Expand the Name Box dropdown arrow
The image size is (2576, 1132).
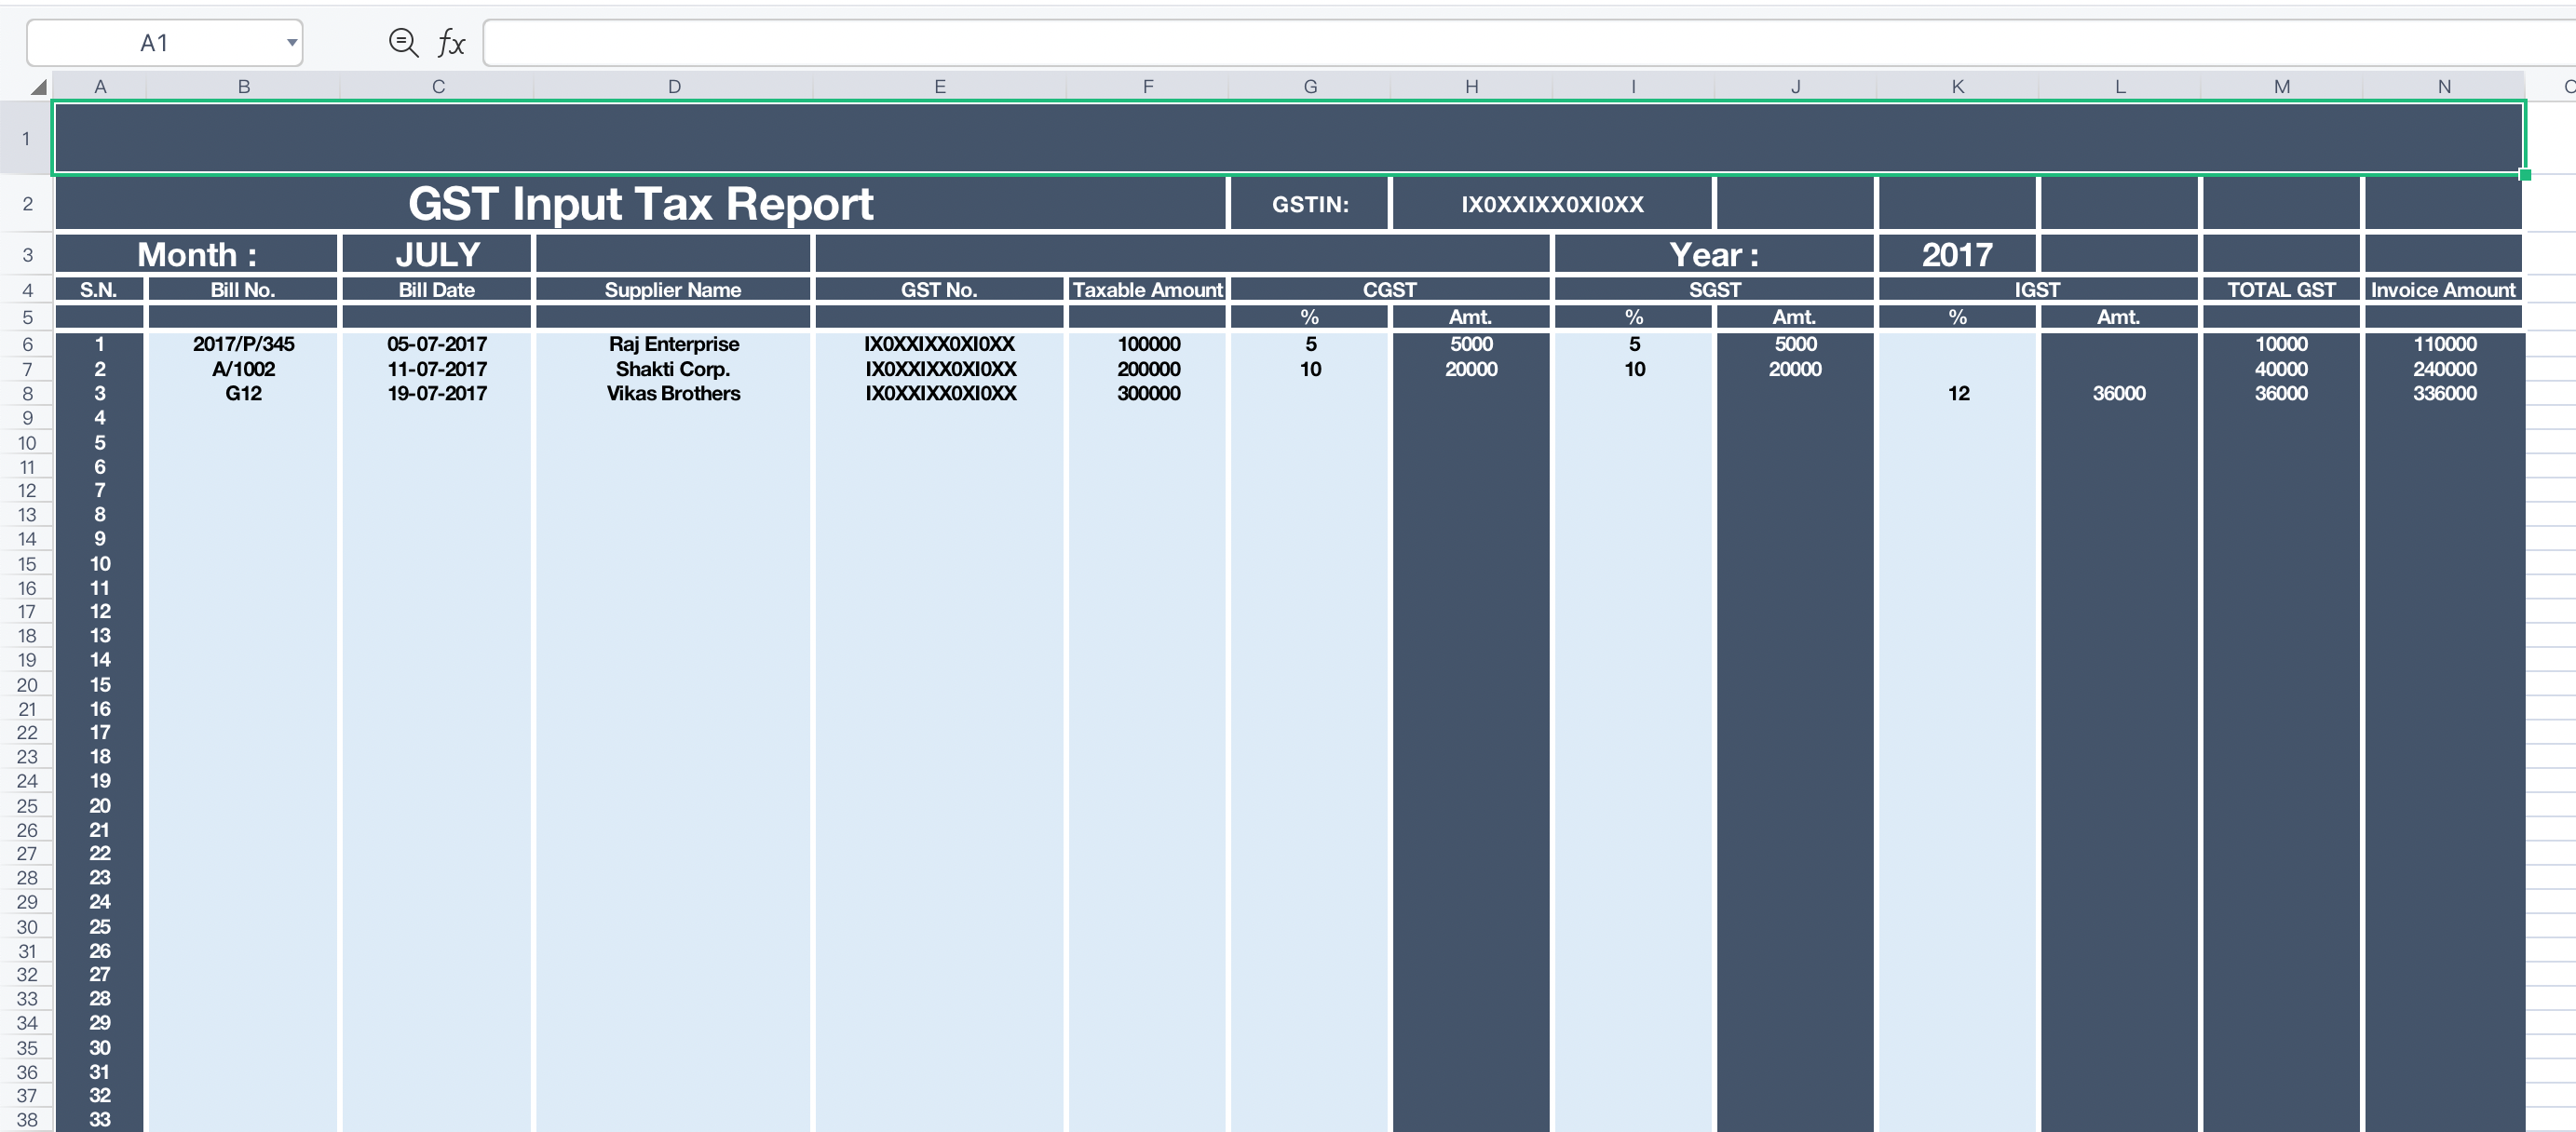[291, 42]
